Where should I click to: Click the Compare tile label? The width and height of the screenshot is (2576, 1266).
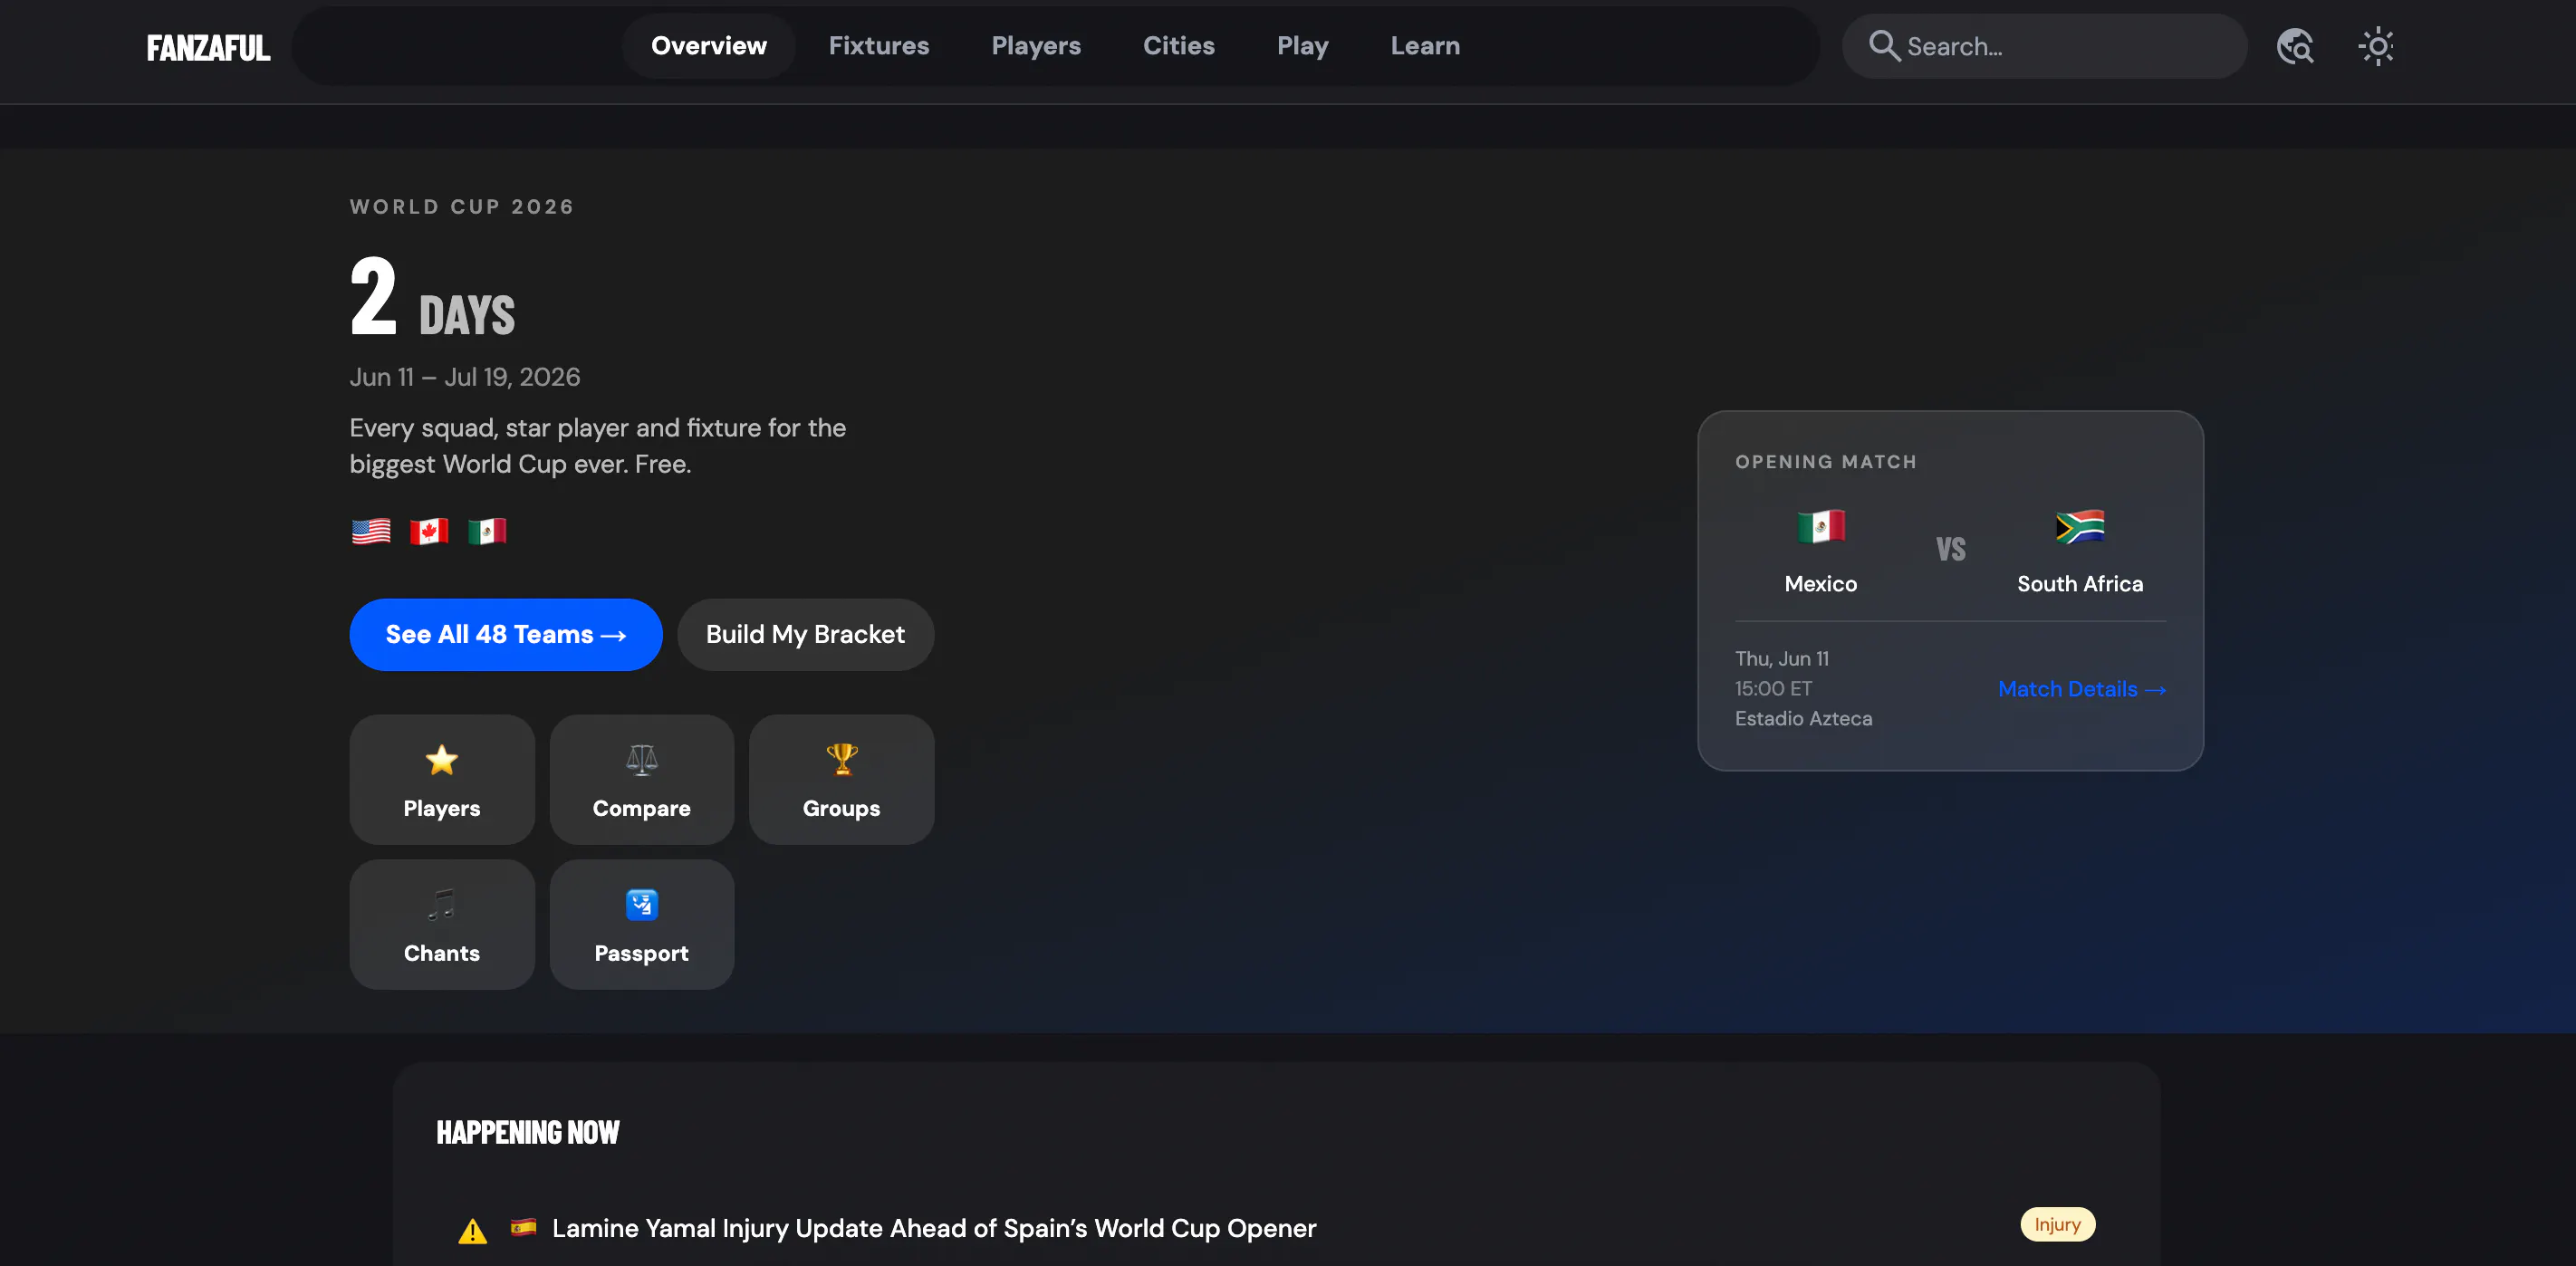(642, 808)
